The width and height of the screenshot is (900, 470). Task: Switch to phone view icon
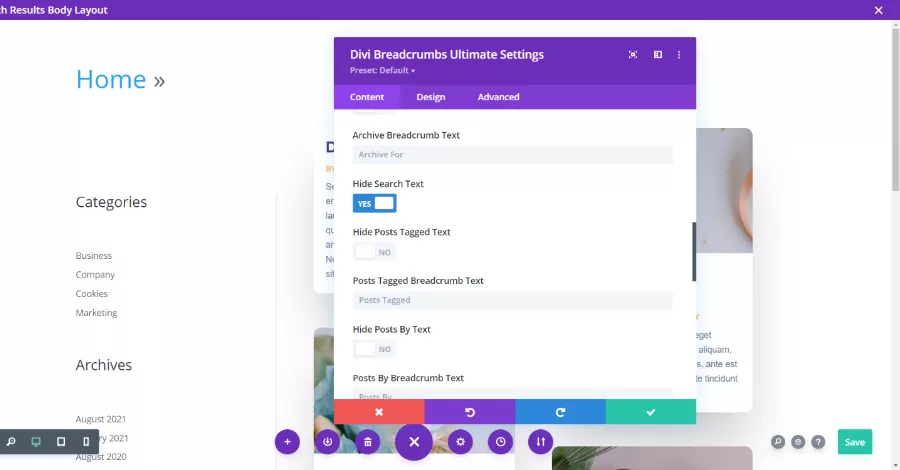click(x=86, y=441)
